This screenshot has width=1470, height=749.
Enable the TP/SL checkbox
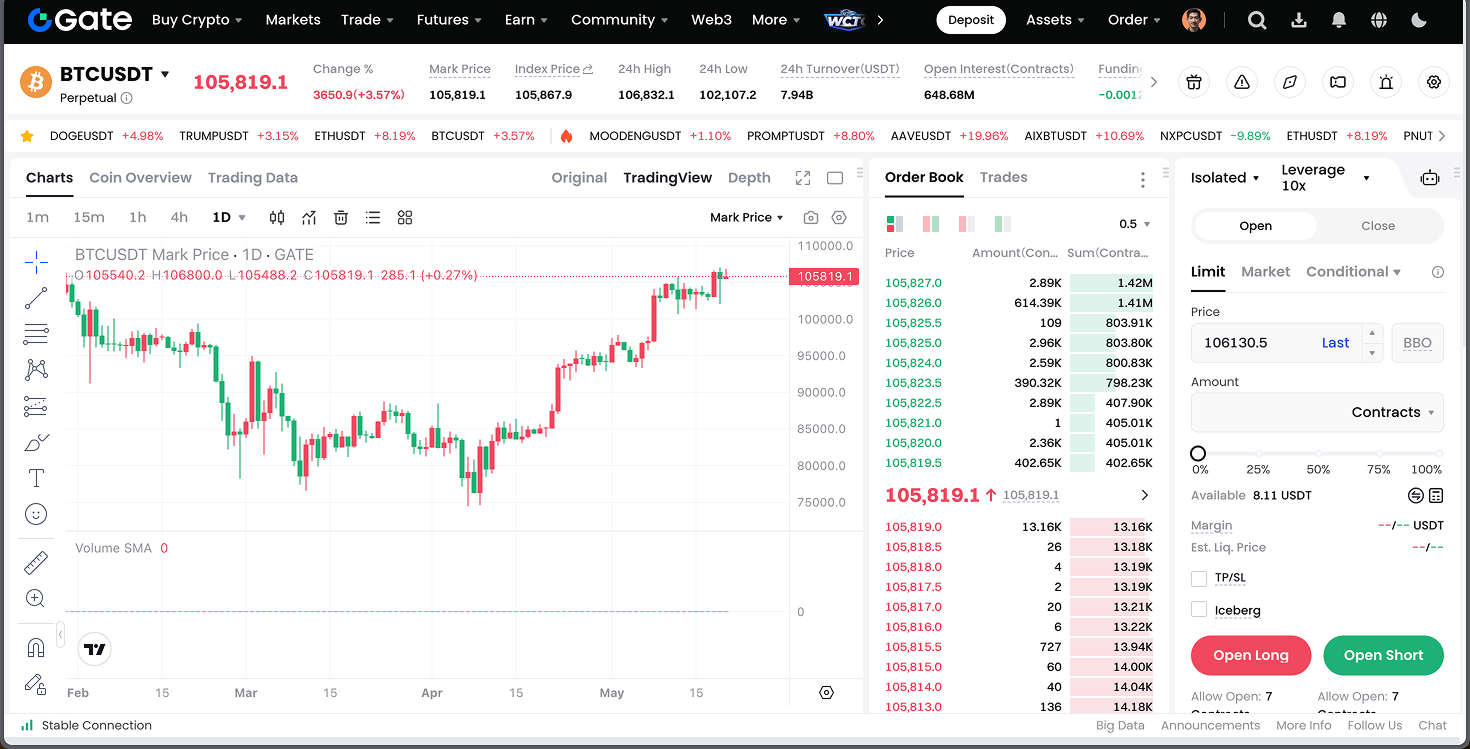click(x=1199, y=579)
